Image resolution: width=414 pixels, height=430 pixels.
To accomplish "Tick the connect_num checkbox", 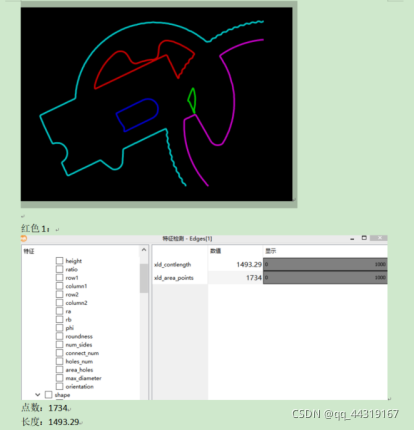I will point(59,353).
